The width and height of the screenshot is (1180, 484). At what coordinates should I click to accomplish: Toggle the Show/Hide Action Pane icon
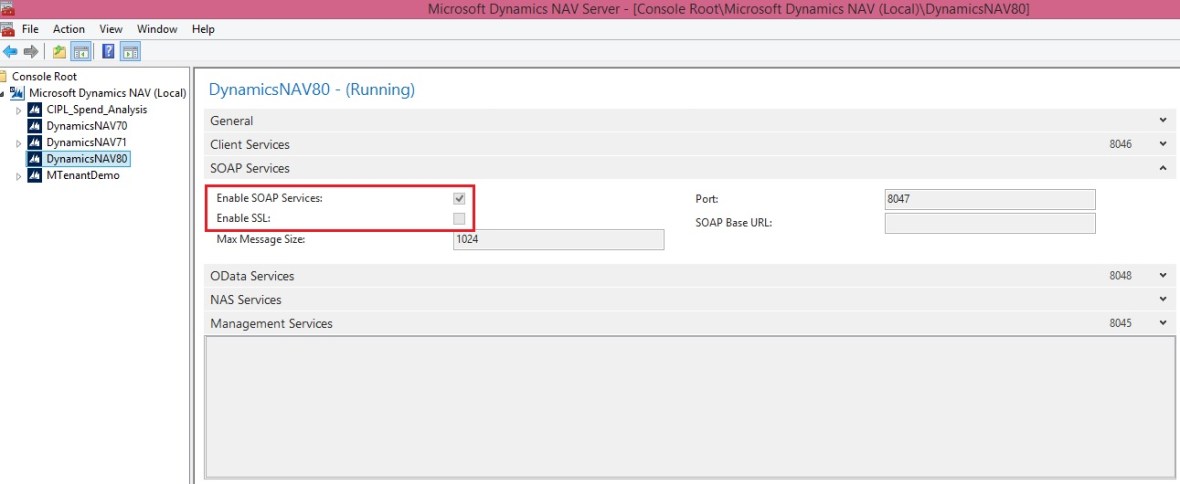tap(130, 52)
